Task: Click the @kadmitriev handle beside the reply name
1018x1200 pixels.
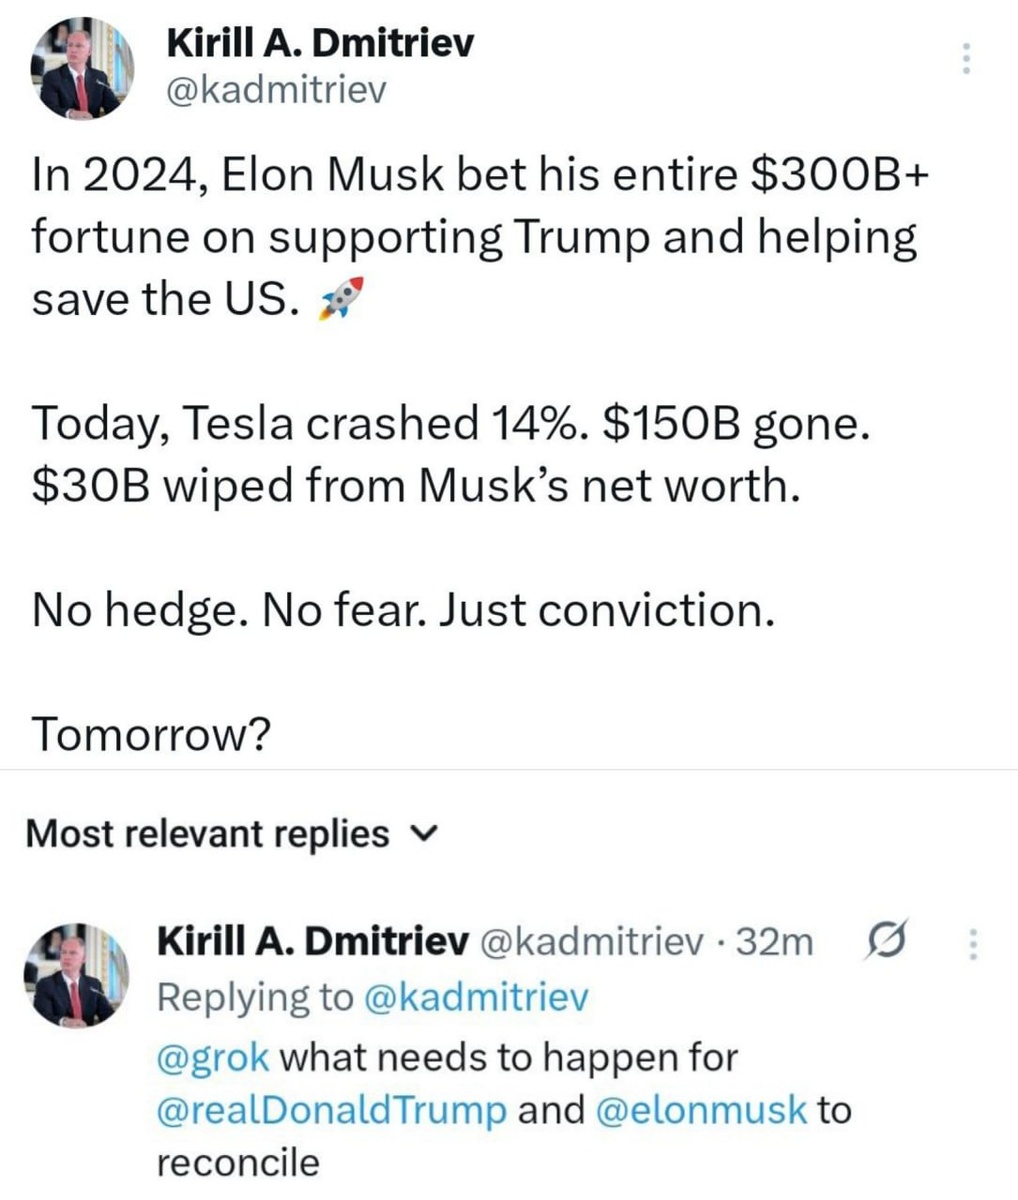Action: pyautogui.click(x=592, y=941)
